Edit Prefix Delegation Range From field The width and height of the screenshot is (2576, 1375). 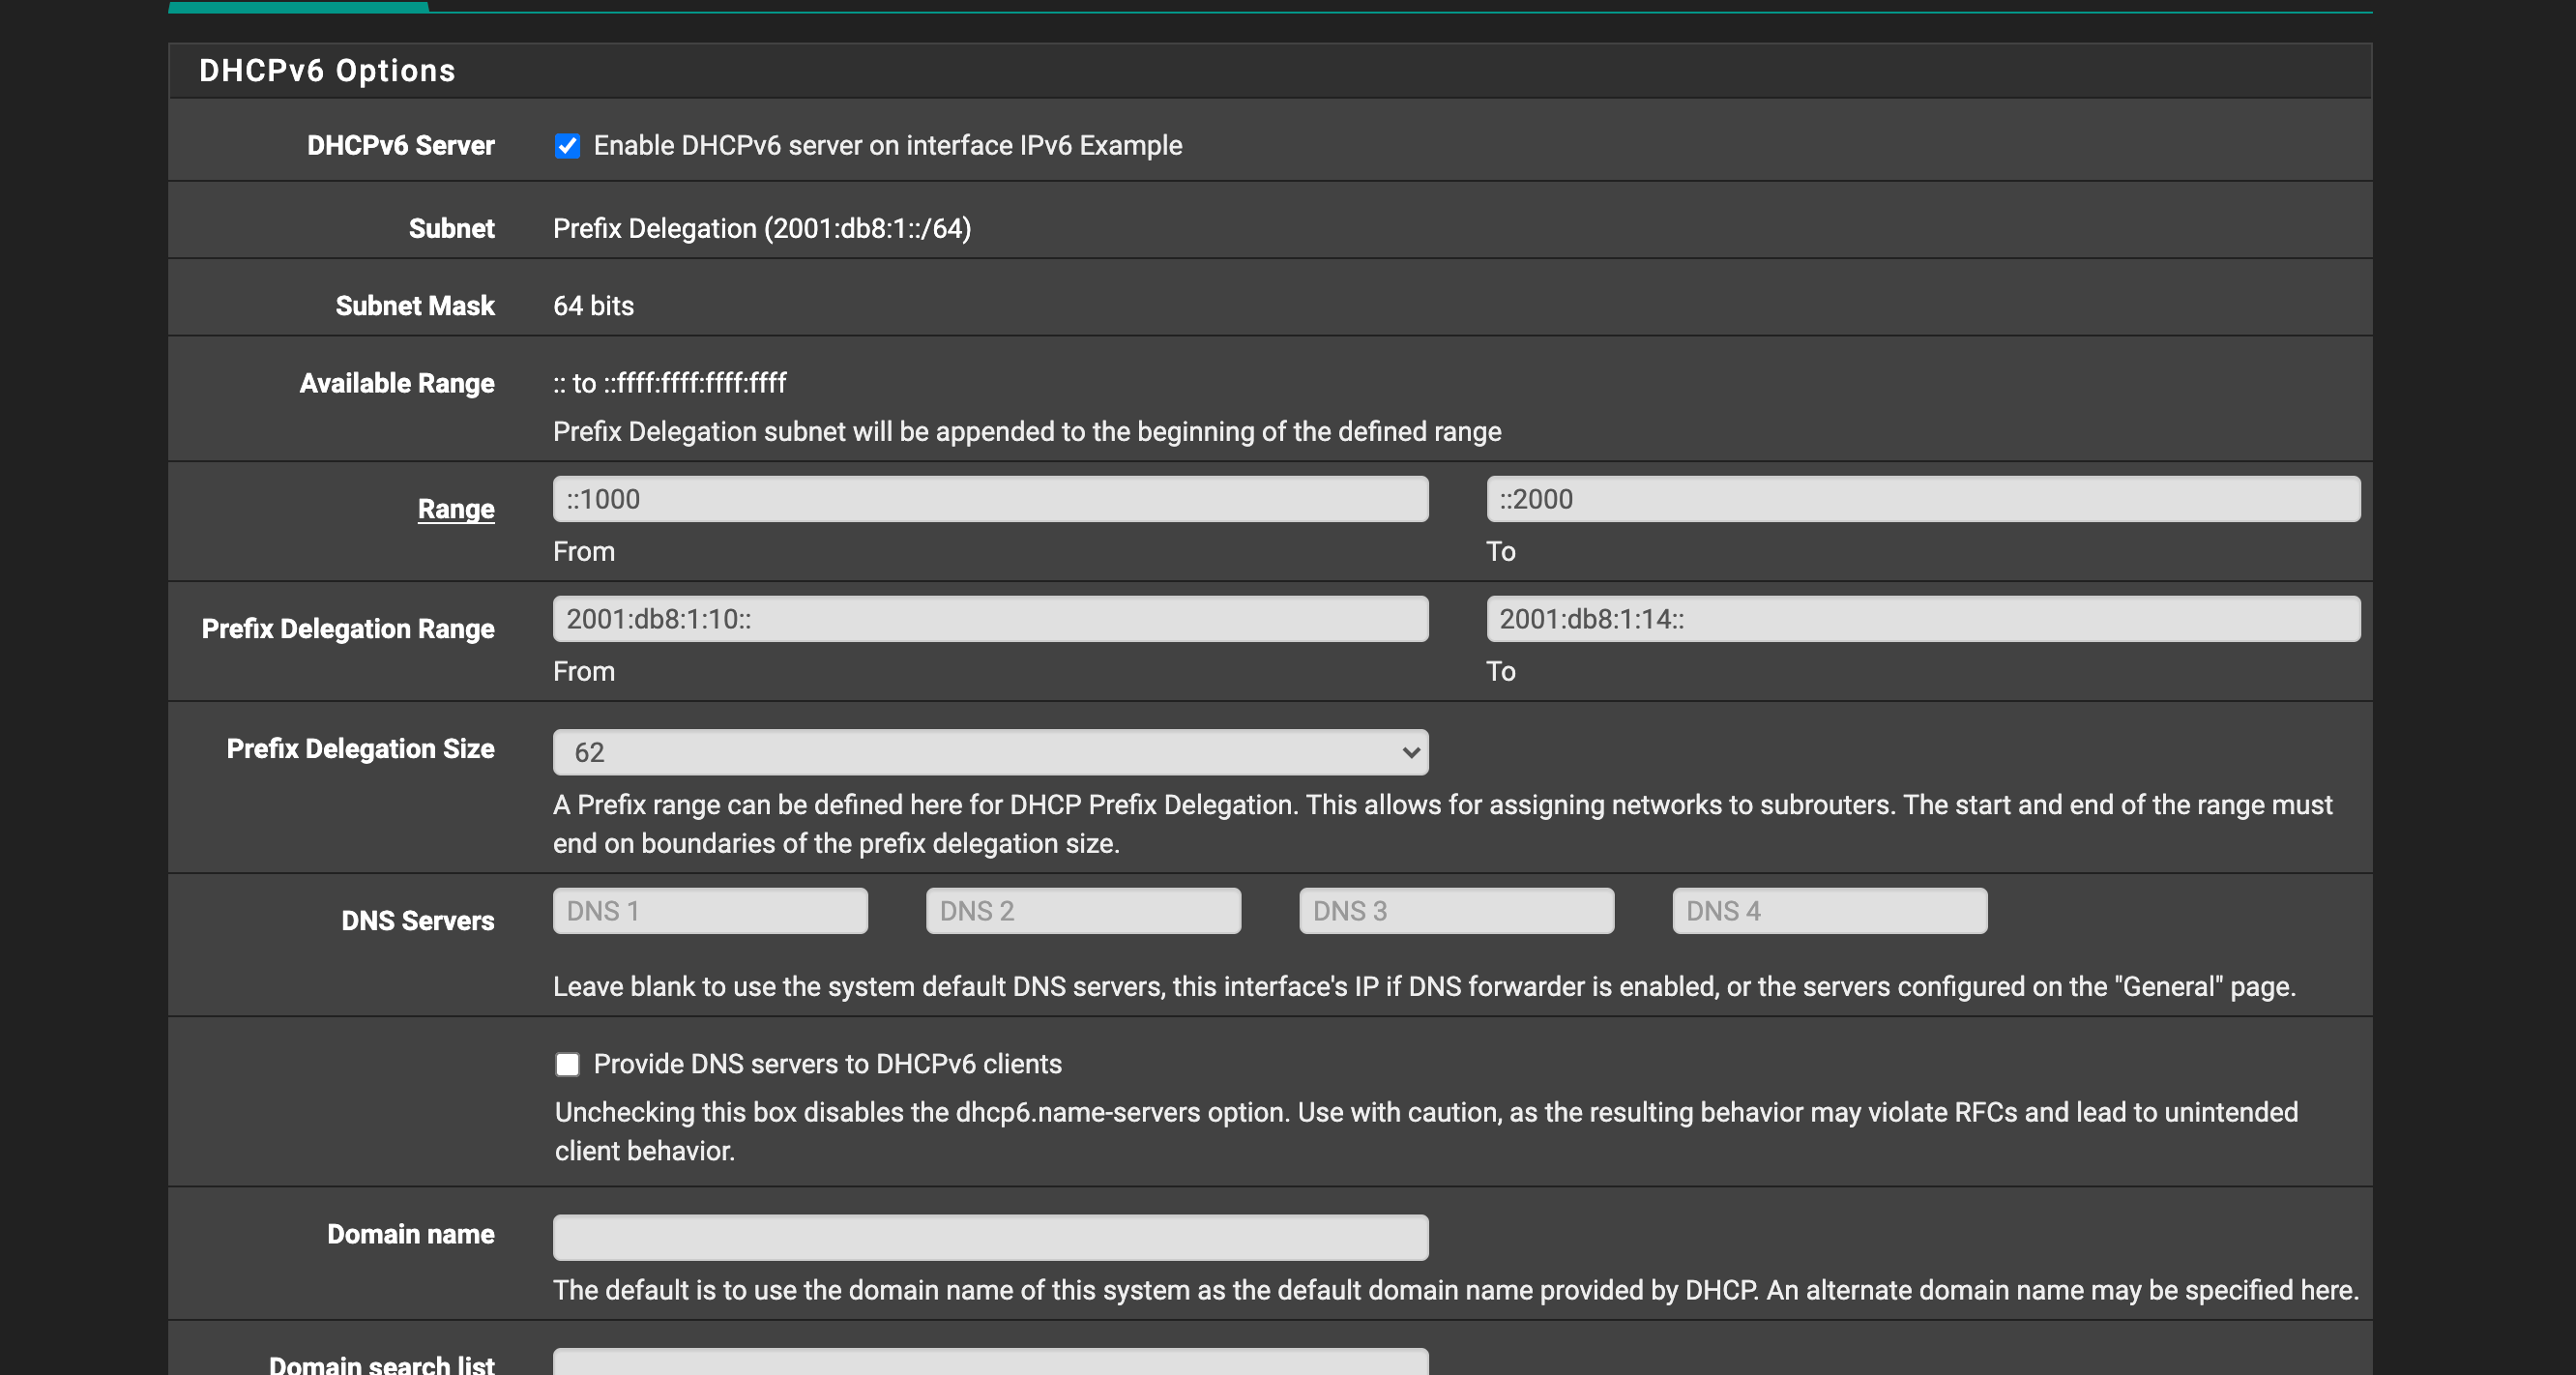[990, 619]
